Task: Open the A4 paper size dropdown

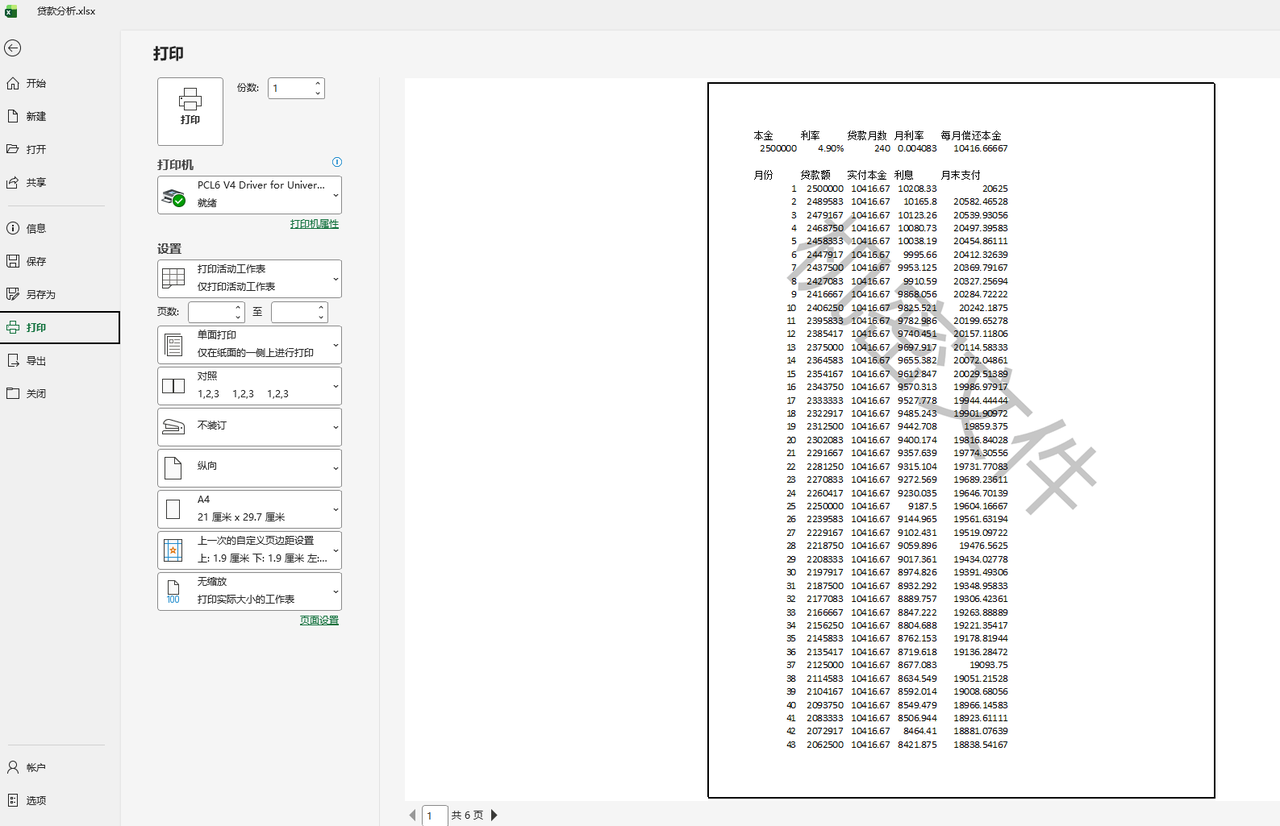Action: click(x=249, y=508)
